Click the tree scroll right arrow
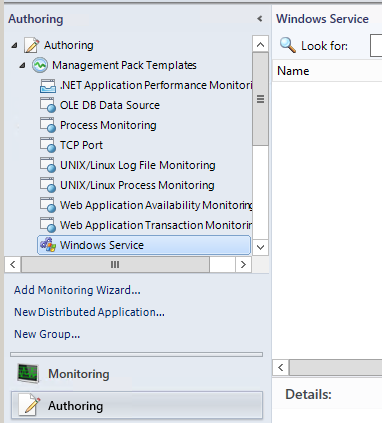The image size is (382, 423). (x=243, y=264)
